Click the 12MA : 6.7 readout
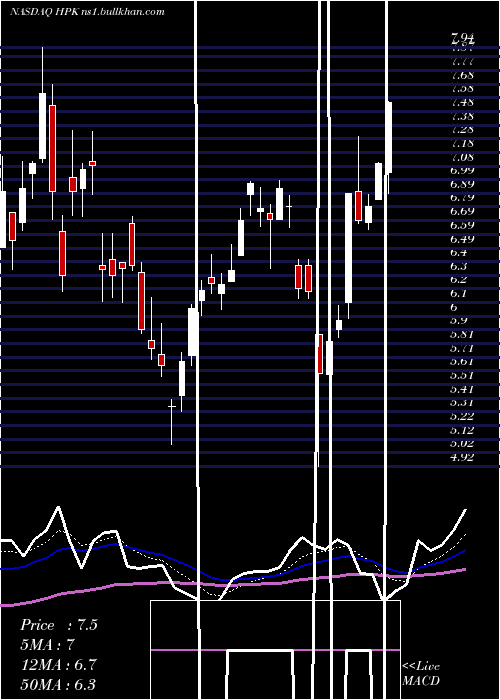Screen dimensions: 500x700 [60, 665]
